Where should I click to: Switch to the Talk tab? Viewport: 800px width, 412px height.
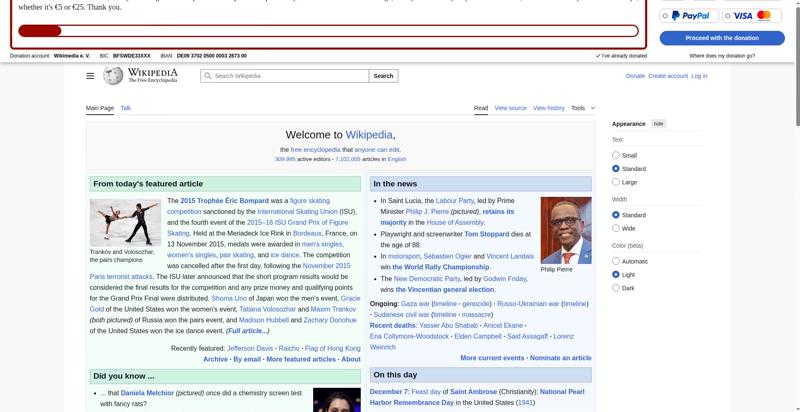click(126, 108)
